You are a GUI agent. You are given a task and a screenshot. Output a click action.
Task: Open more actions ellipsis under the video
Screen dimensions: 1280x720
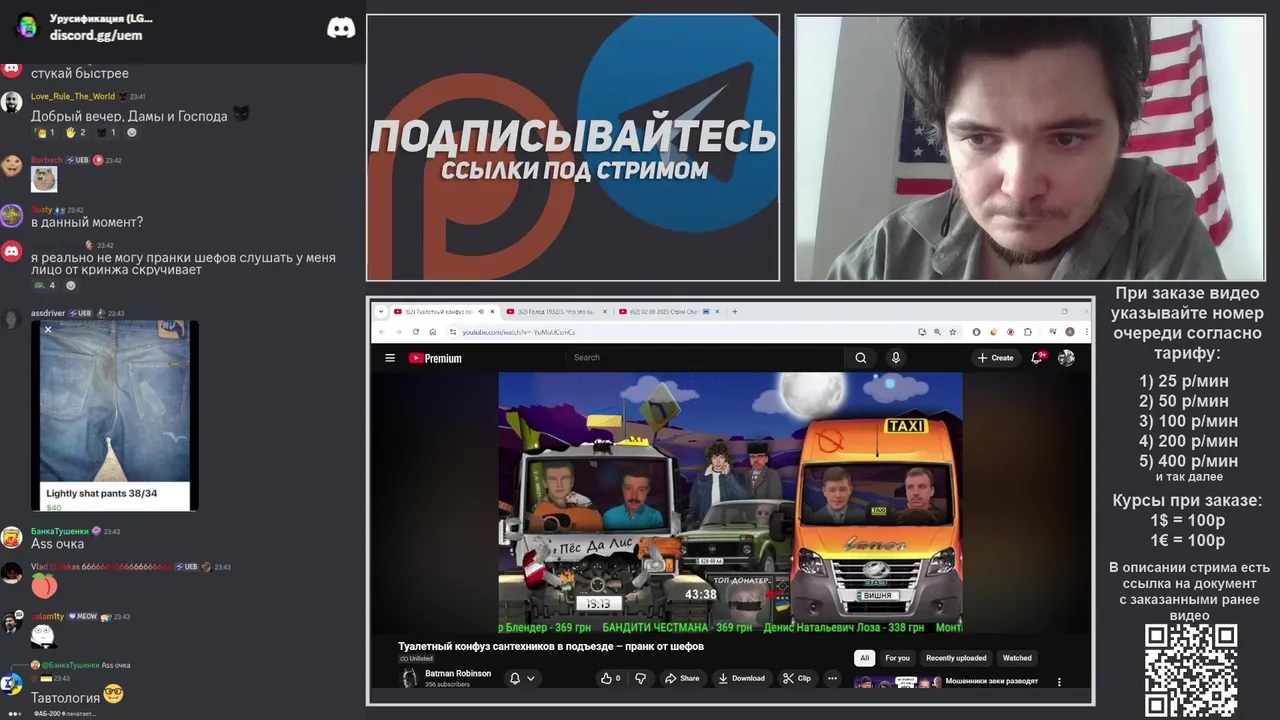point(832,678)
